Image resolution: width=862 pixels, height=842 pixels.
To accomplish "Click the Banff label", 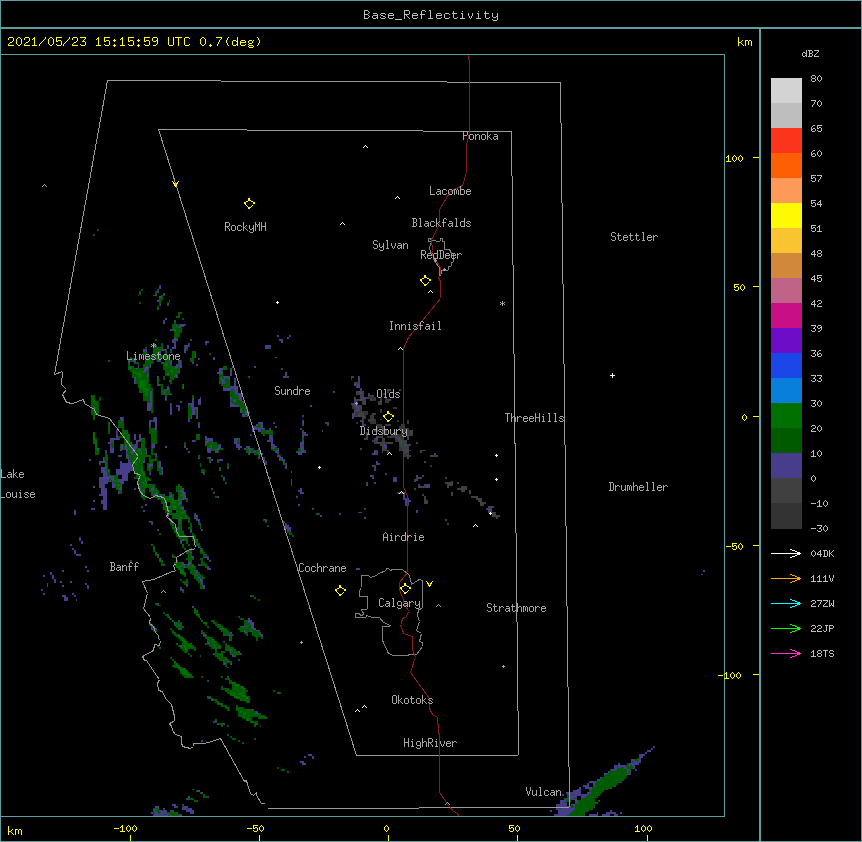I will pos(124,567).
